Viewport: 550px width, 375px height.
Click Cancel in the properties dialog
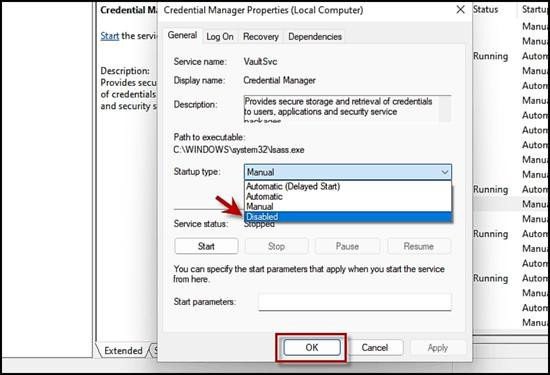375,348
